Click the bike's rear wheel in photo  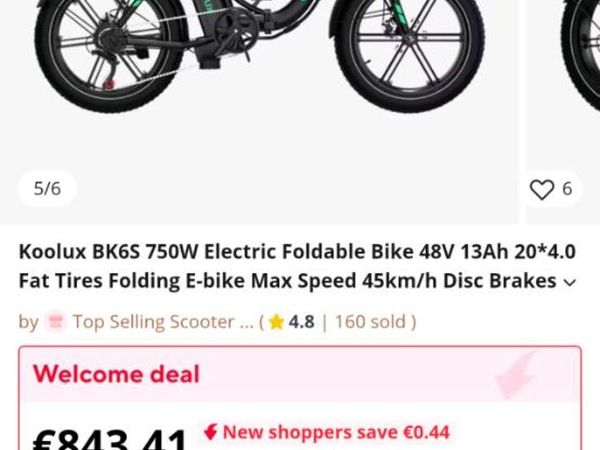[108, 52]
